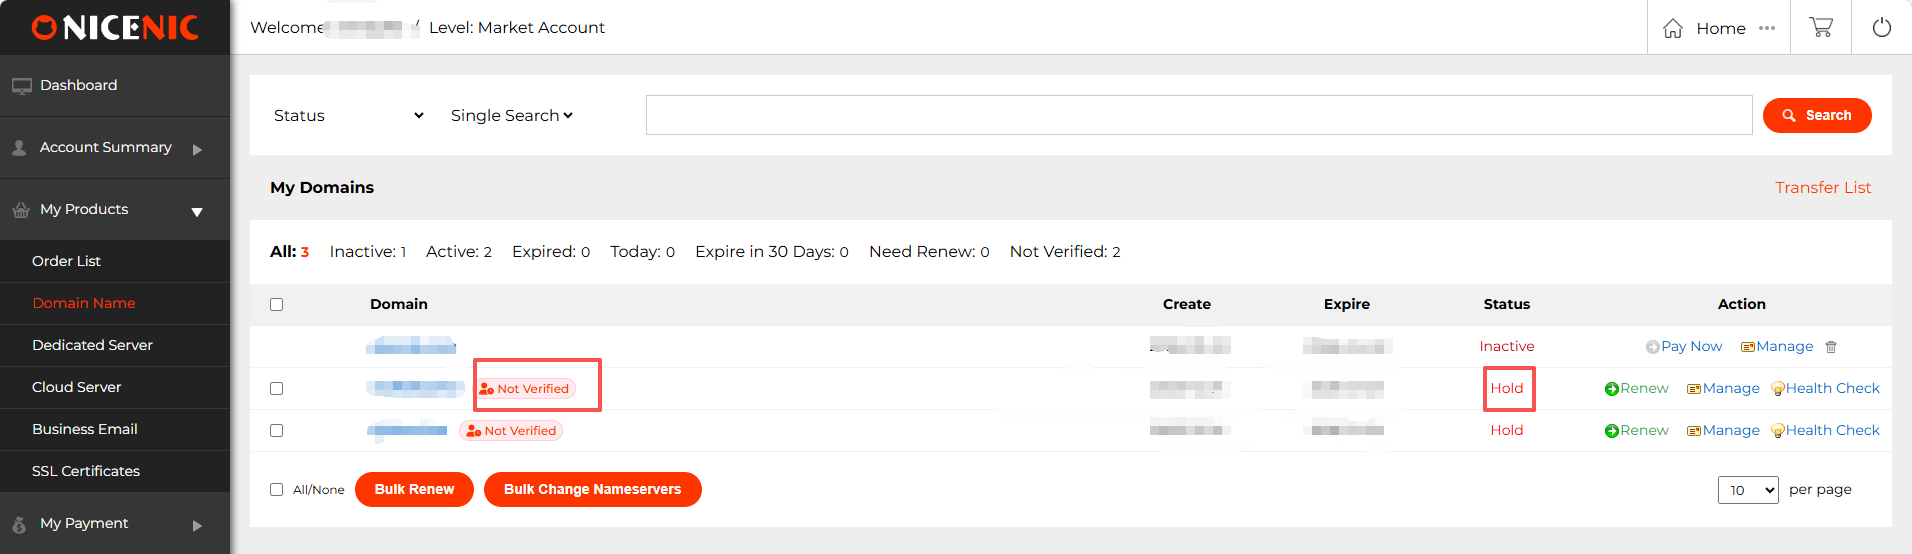Click the Dashboard monitor icon

coord(21,86)
